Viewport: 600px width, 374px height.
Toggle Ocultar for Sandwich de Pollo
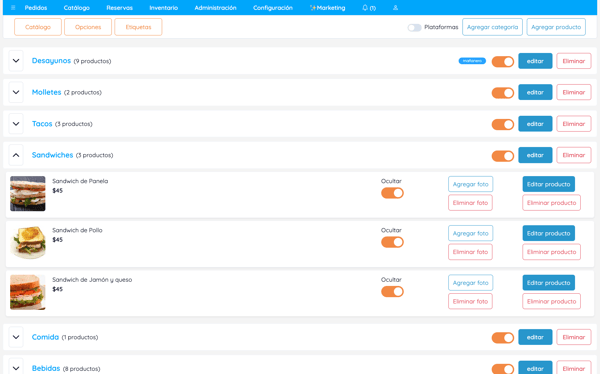[392, 242]
